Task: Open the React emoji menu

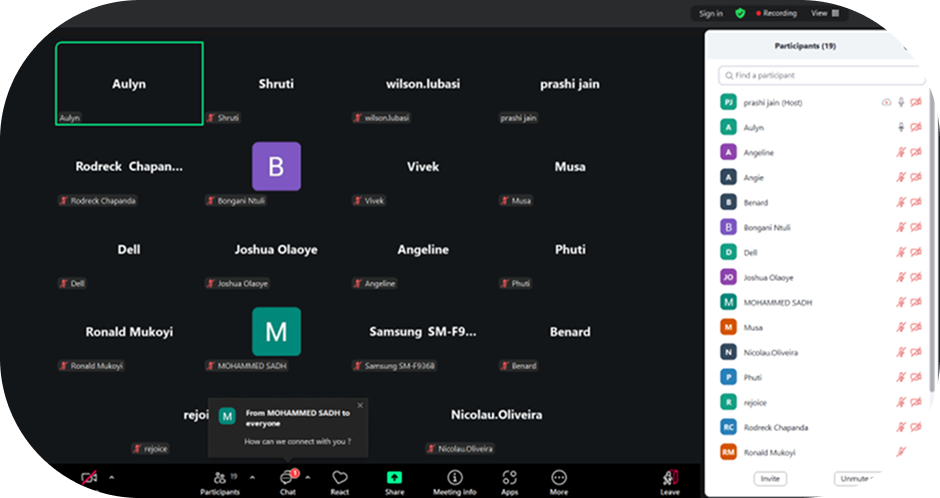Action: tap(340, 482)
